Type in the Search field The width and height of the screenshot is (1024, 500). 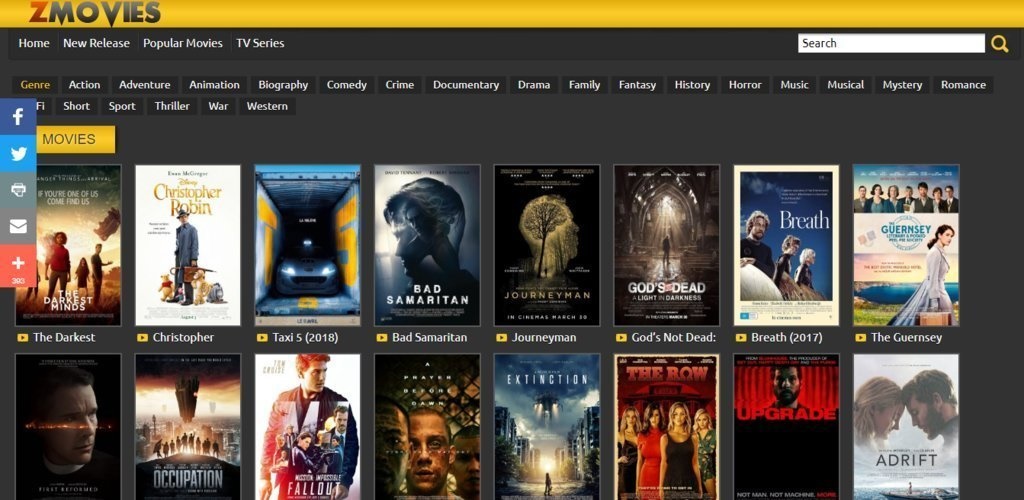(x=890, y=43)
